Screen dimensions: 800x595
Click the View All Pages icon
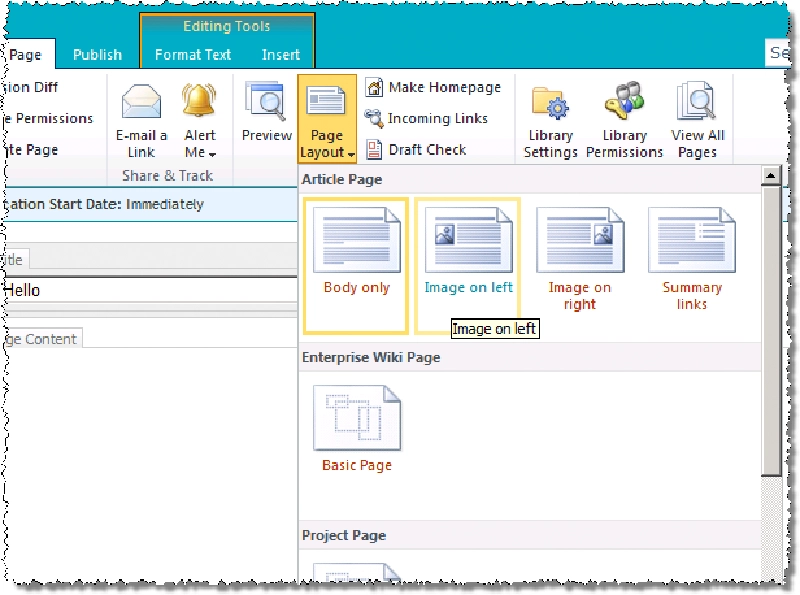[x=696, y=100]
